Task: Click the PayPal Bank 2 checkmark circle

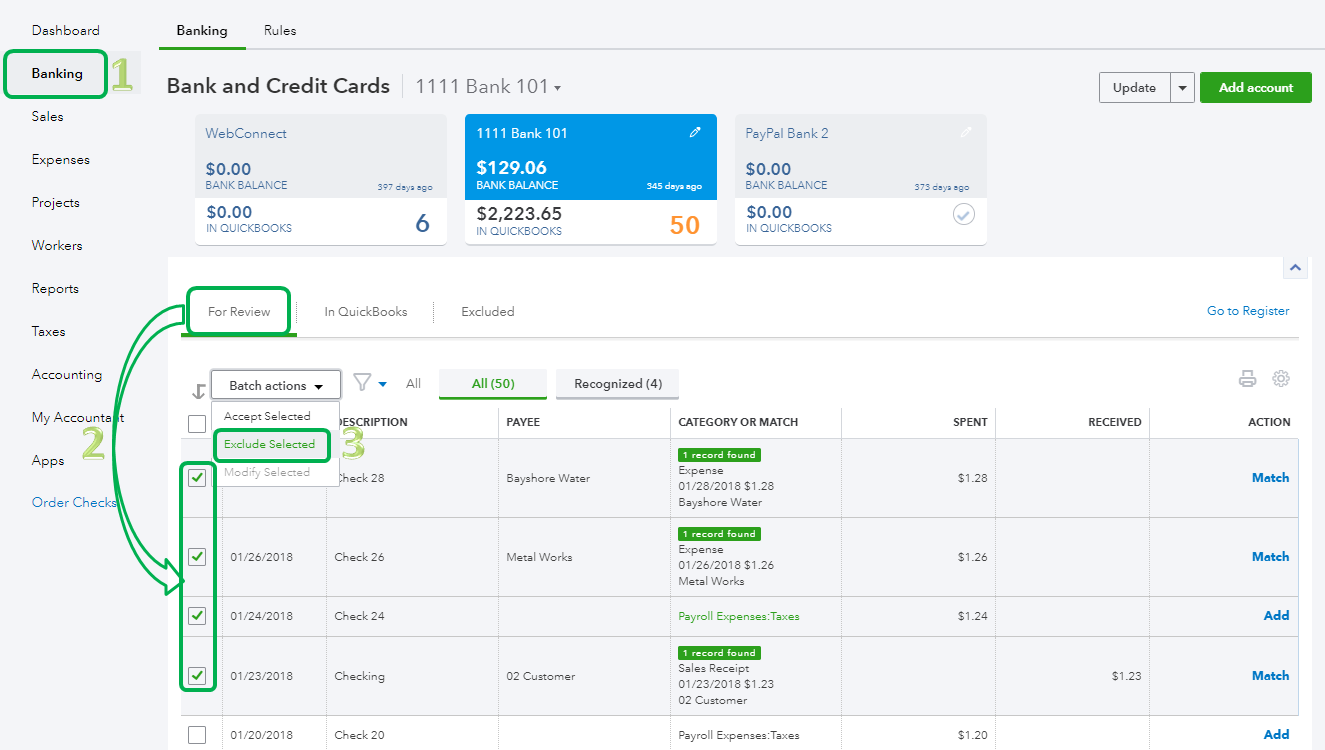Action: (x=963, y=214)
